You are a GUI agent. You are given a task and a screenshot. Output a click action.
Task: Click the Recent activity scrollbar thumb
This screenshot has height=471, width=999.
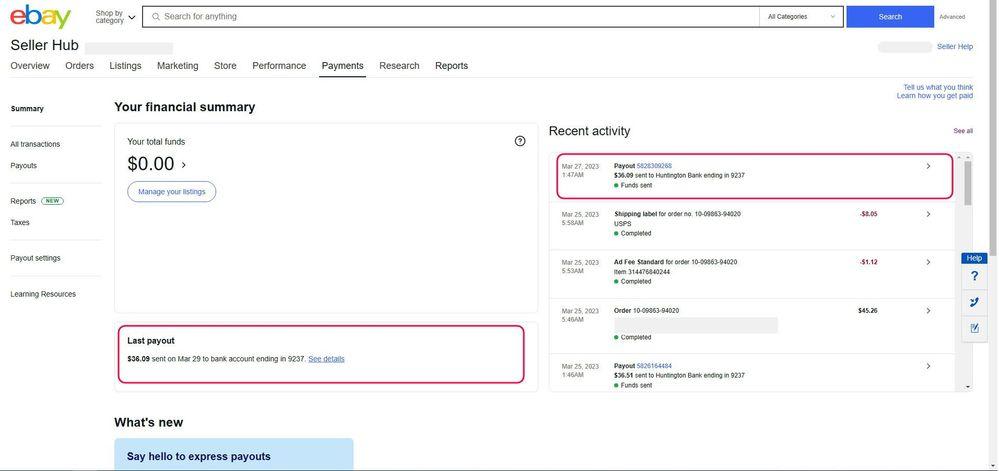click(968, 183)
